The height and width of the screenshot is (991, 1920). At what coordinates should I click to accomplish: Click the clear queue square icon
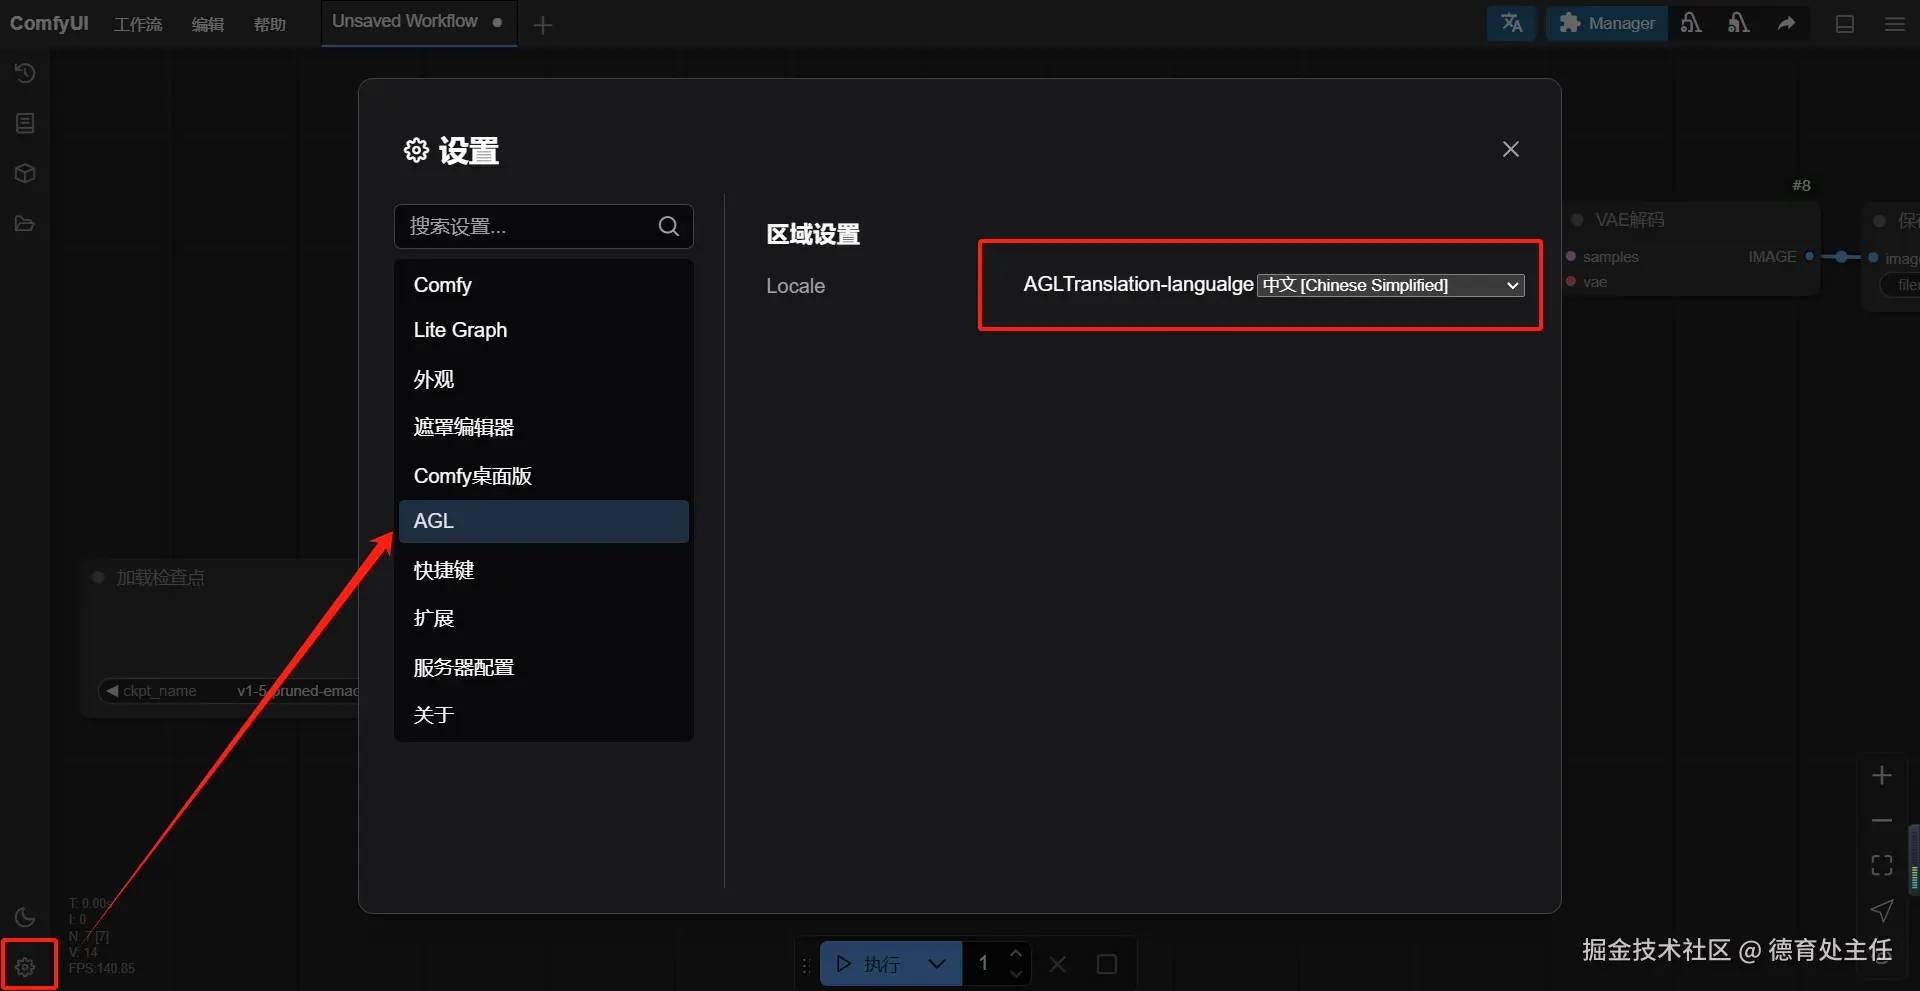pyautogui.click(x=1107, y=964)
